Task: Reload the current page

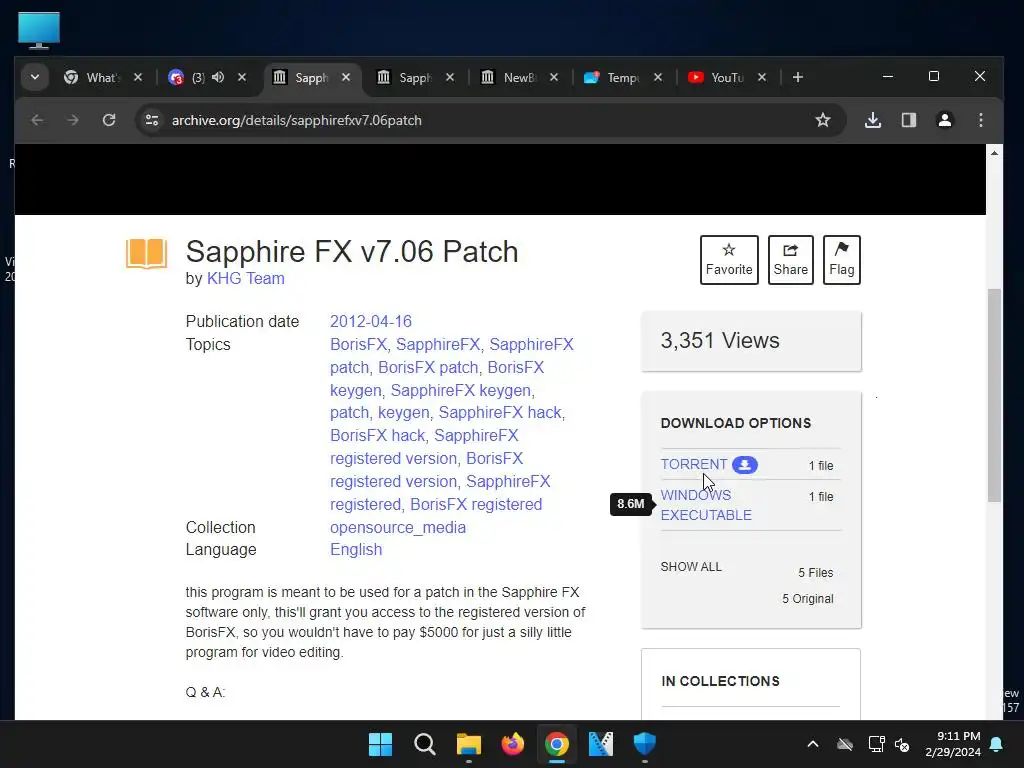Action: [108, 120]
